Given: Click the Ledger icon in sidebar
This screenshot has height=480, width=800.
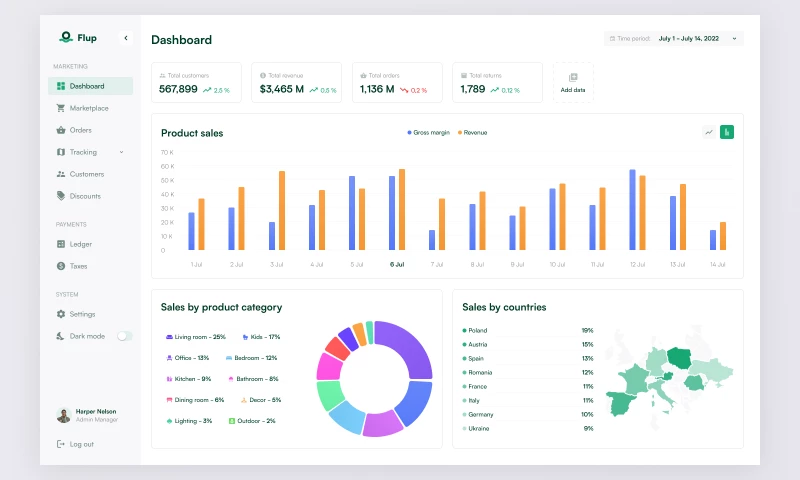Looking at the screenshot, I should click(x=61, y=244).
